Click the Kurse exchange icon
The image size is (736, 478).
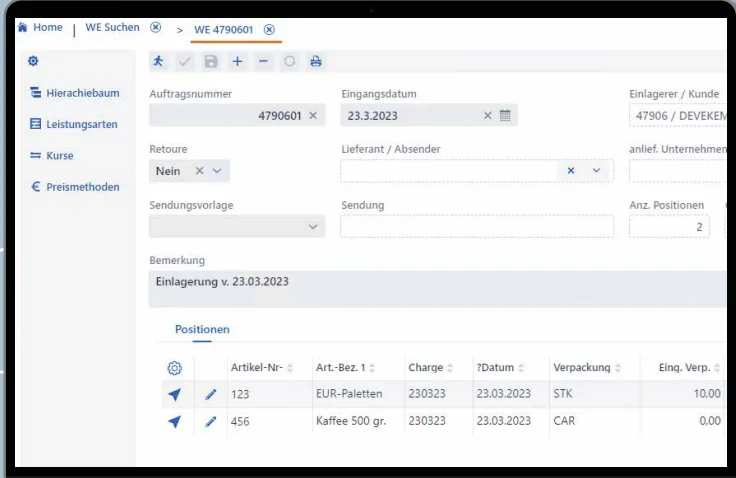point(35,155)
